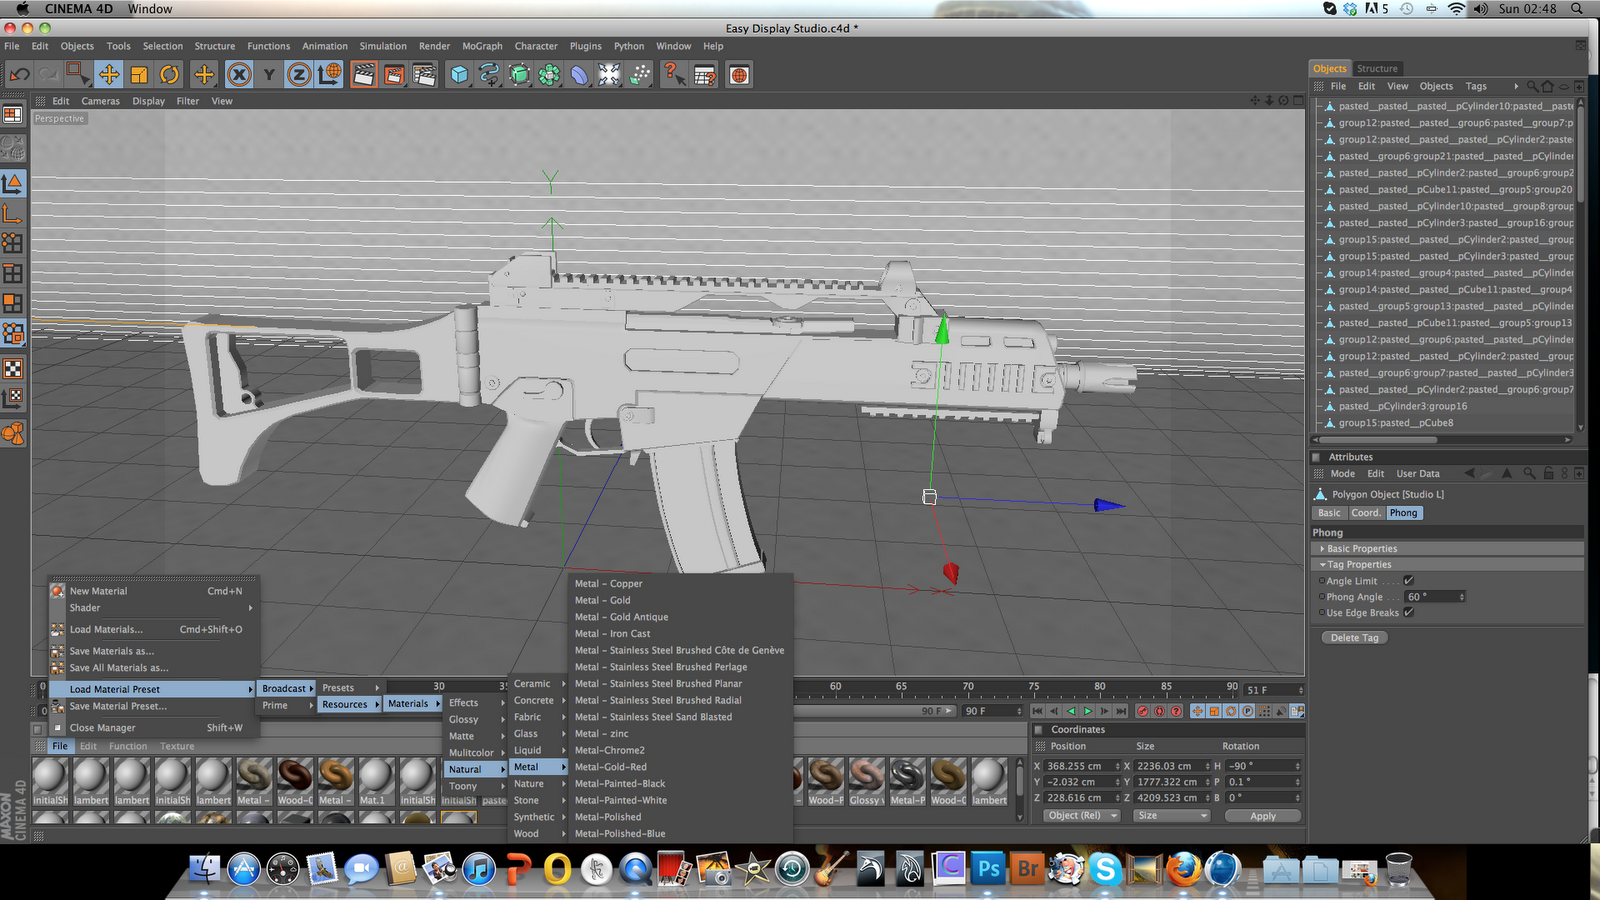Open Content Browser globe icon in toolbar

[739, 74]
